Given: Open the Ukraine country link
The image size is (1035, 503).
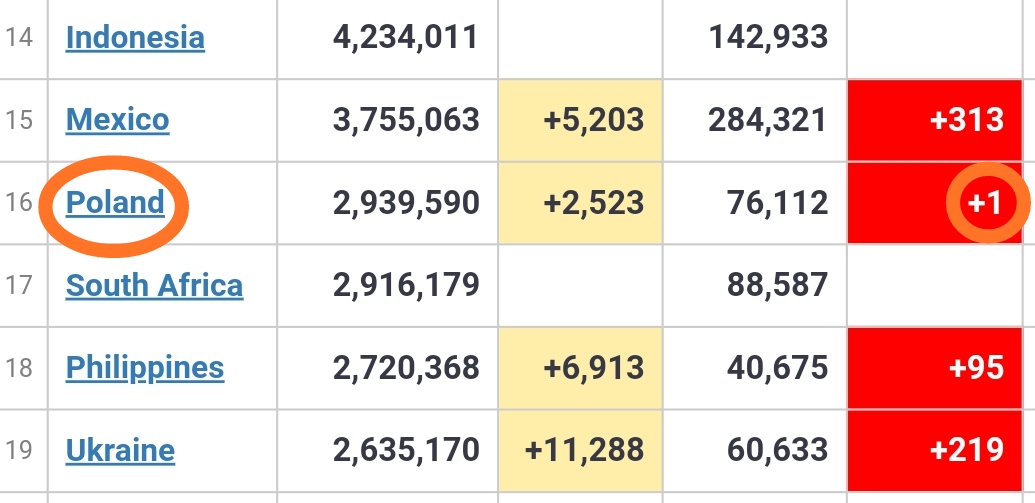Looking at the screenshot, I should [x=120, y=450].
